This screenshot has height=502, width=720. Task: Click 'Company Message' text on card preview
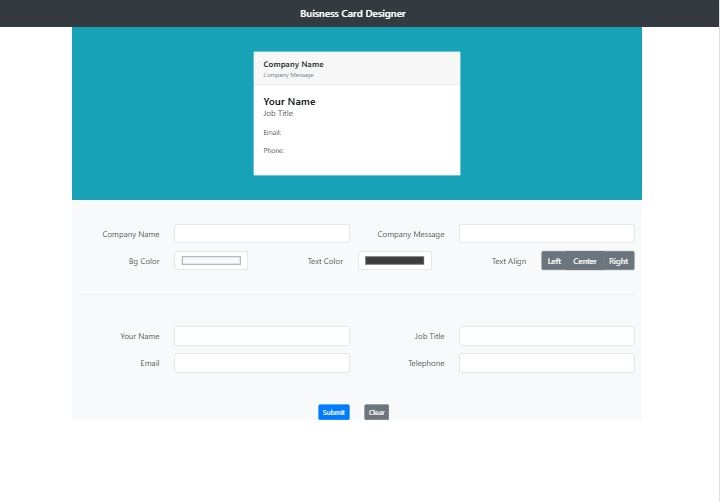click(x=288, y=75)
